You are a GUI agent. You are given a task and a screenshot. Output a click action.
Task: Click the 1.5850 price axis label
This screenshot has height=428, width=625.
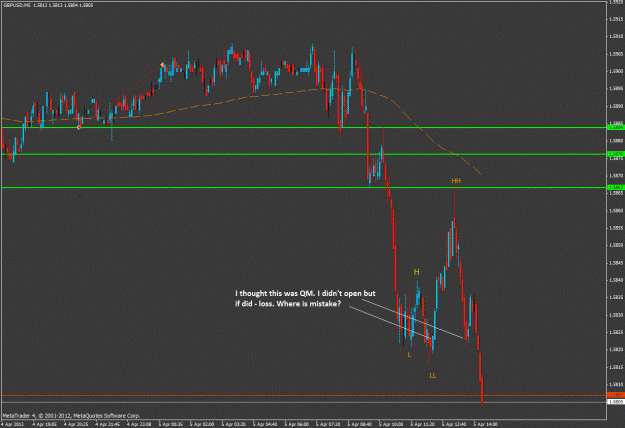tap(616, 245)
